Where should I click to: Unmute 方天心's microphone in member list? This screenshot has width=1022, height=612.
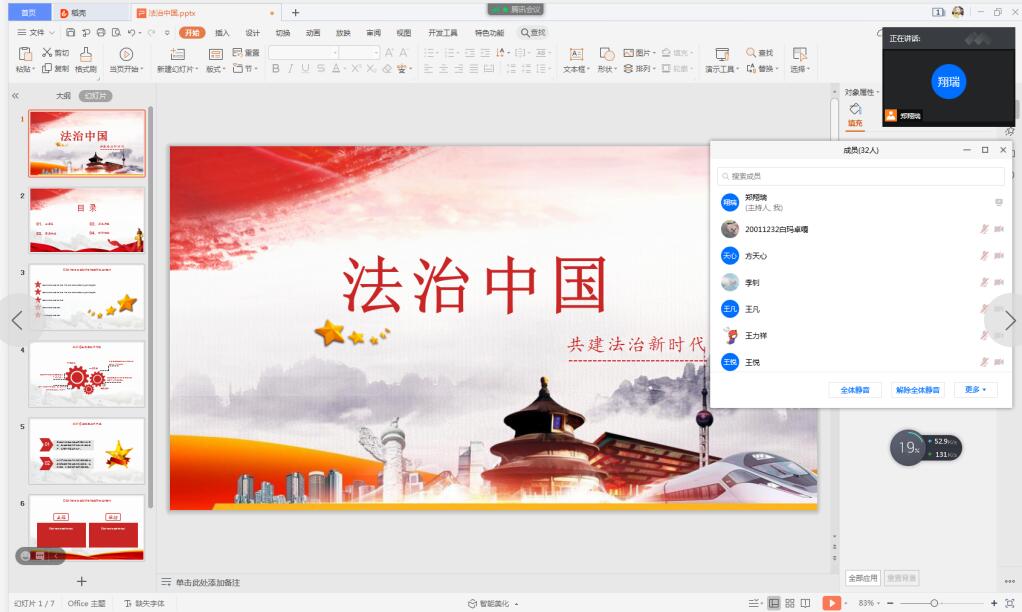click(x=984, y=256)
